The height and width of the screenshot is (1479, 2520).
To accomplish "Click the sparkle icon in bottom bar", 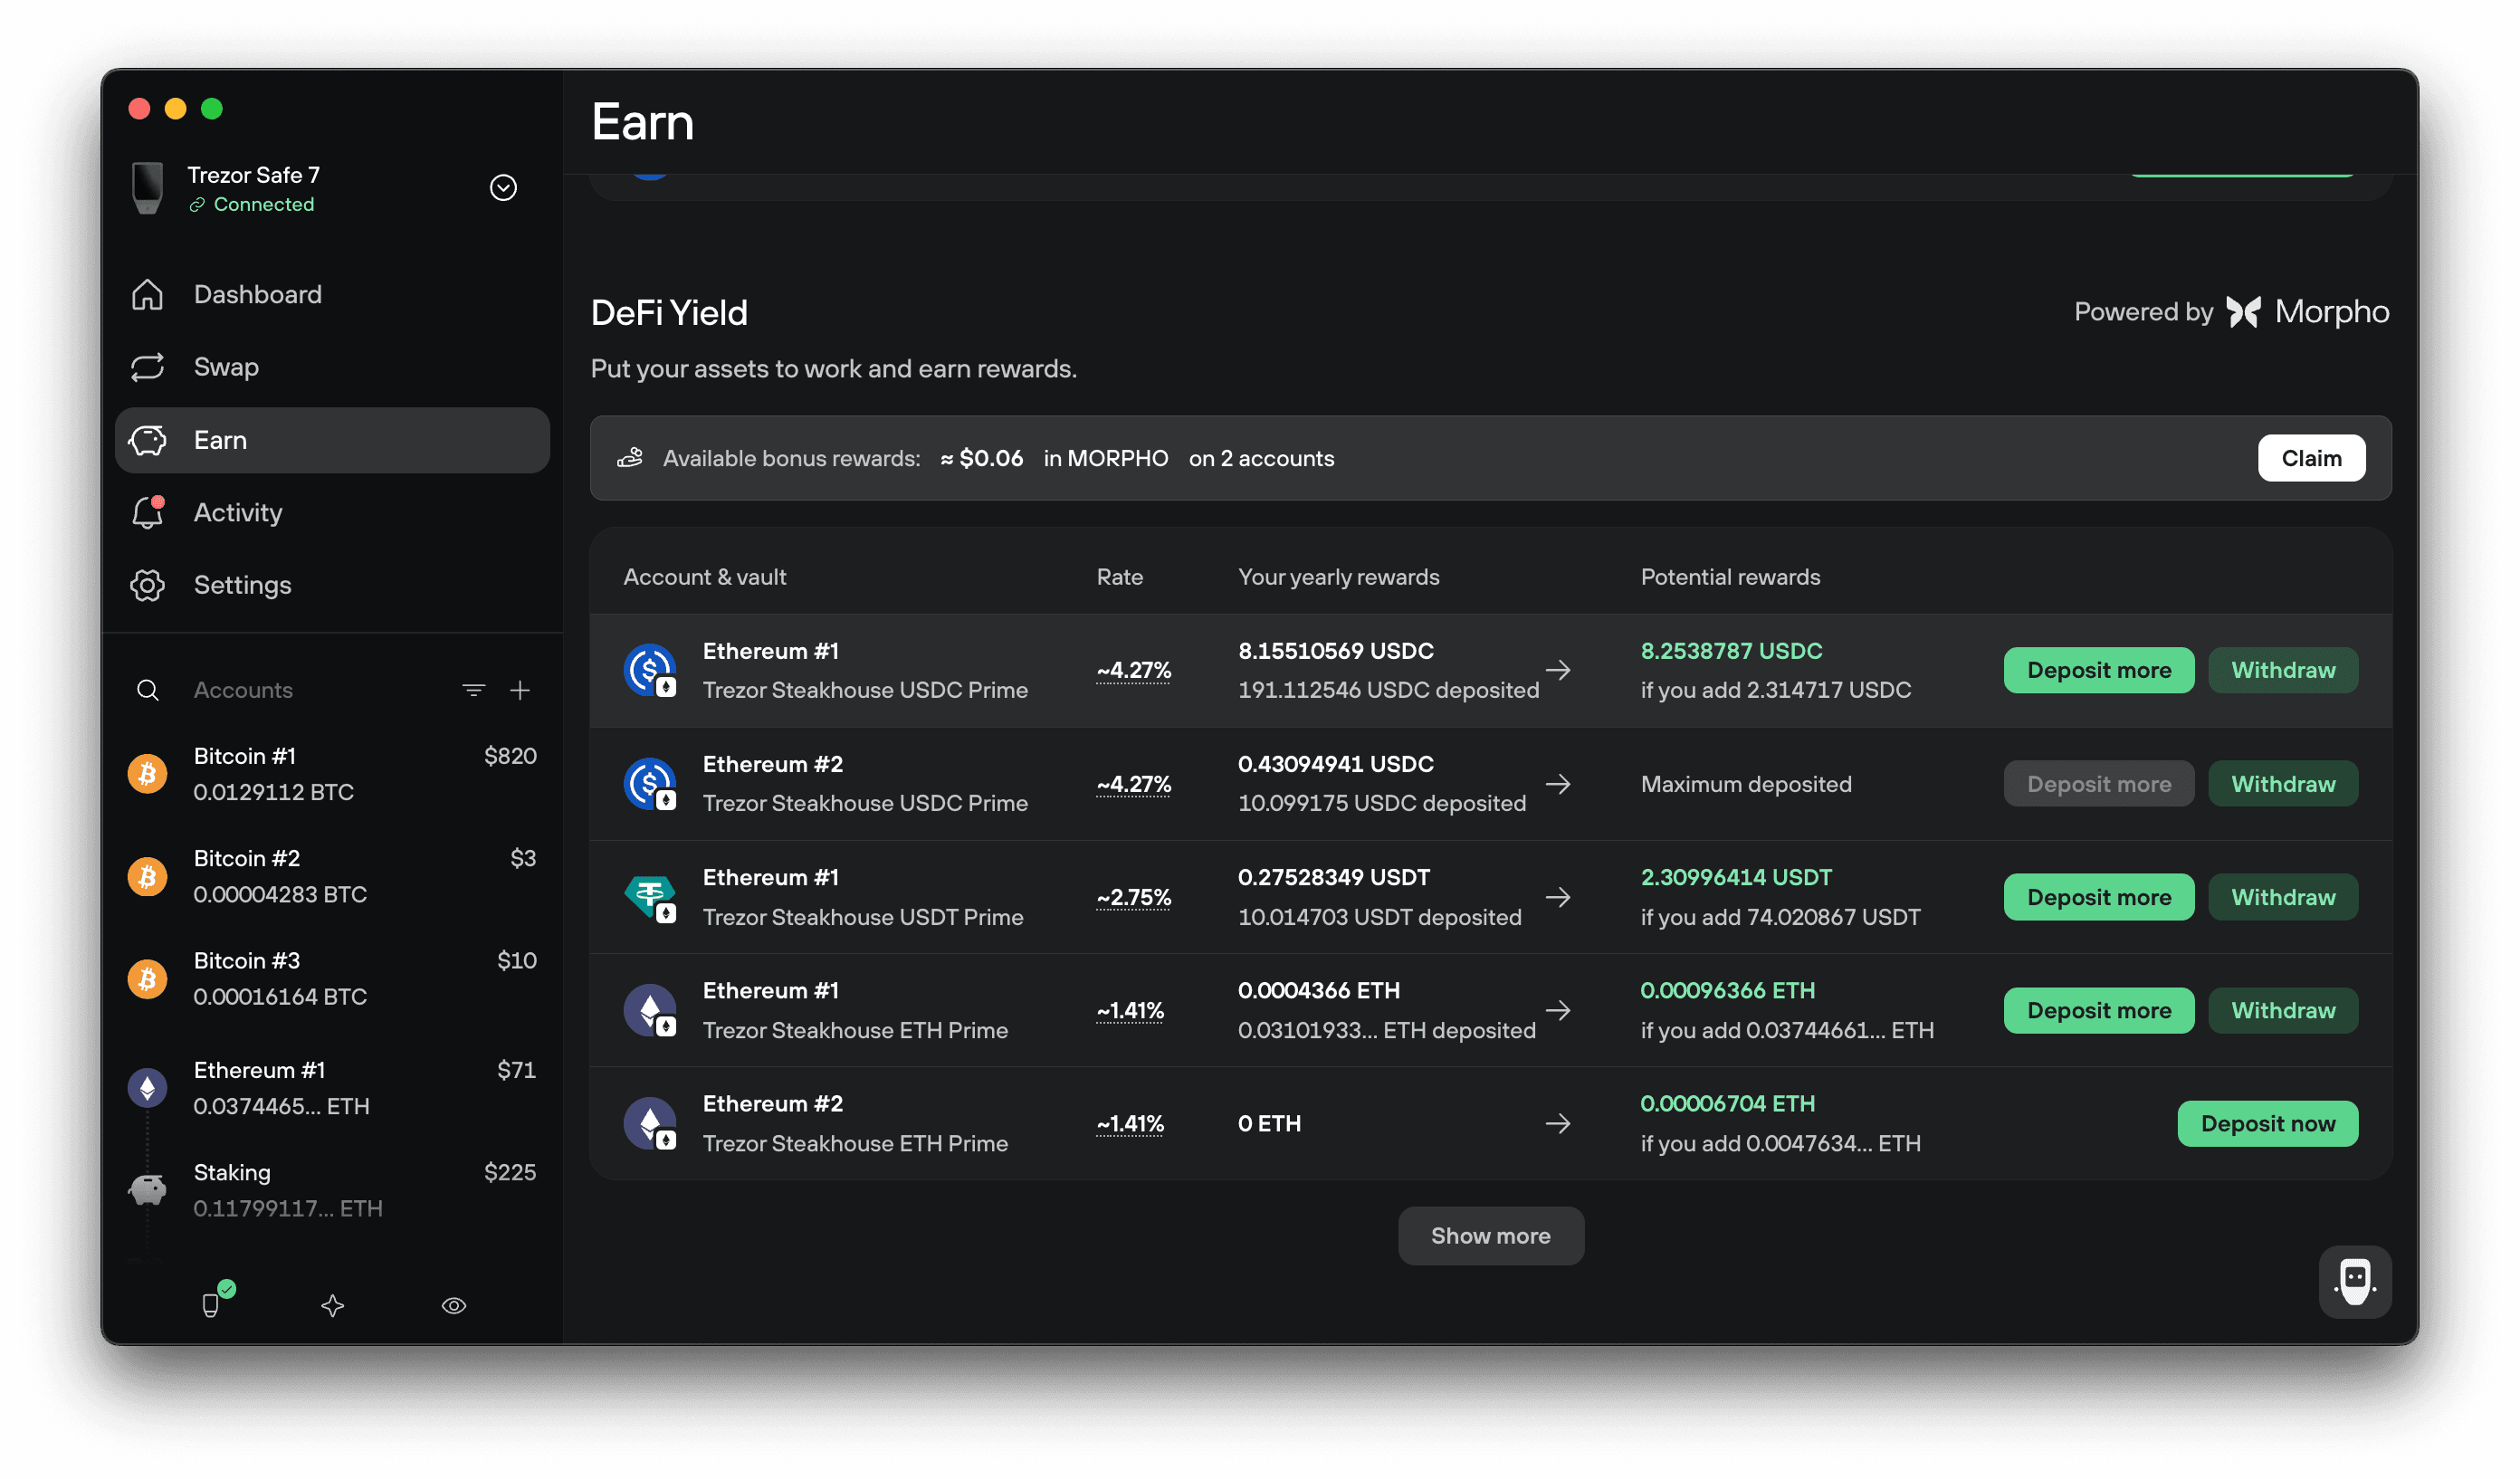I will (x=333, y=1306).
